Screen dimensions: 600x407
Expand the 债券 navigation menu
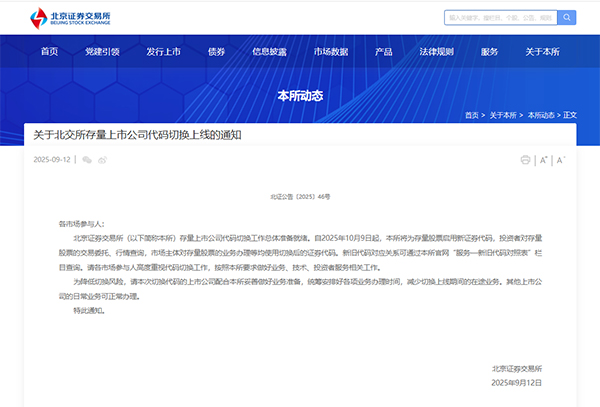(x=216, y=51)
